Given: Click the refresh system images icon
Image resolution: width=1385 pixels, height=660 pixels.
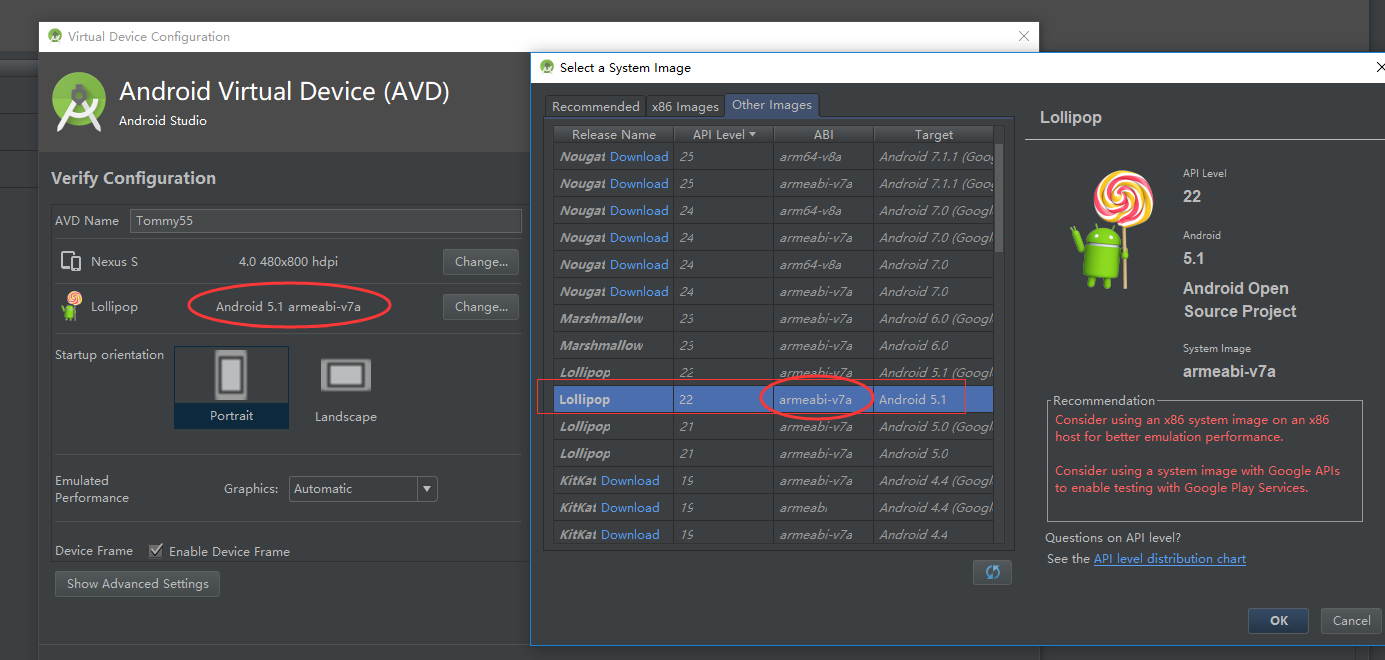Looking at the screenshot, I should point(992,572).
